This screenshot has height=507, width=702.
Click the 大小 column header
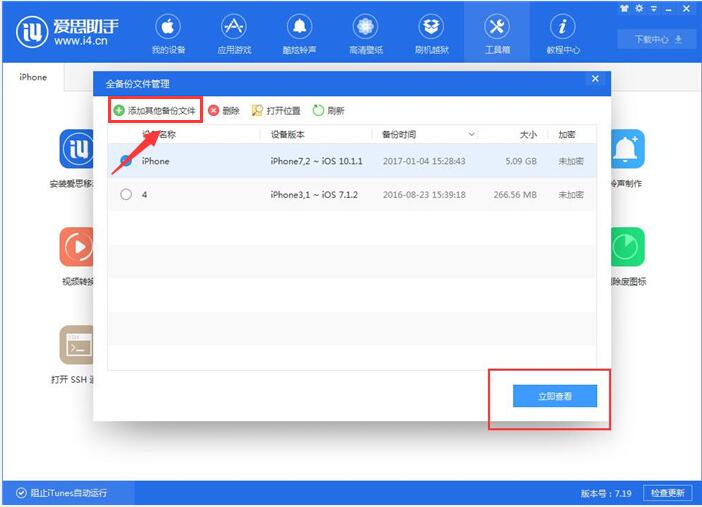528,134
